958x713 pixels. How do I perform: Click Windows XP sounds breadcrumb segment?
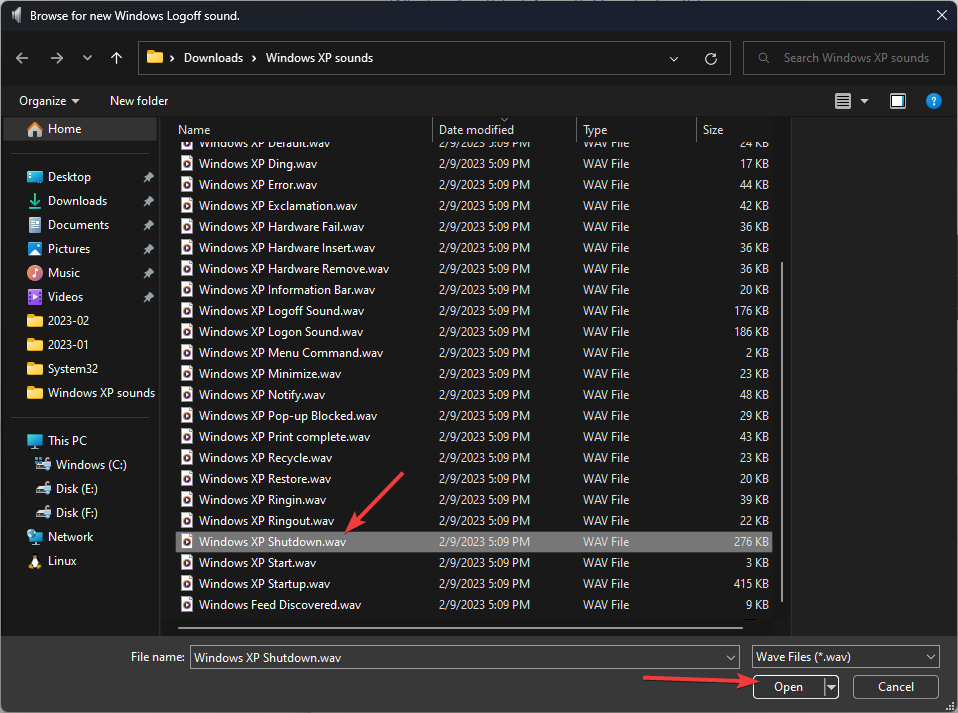[x=319, y=58]
